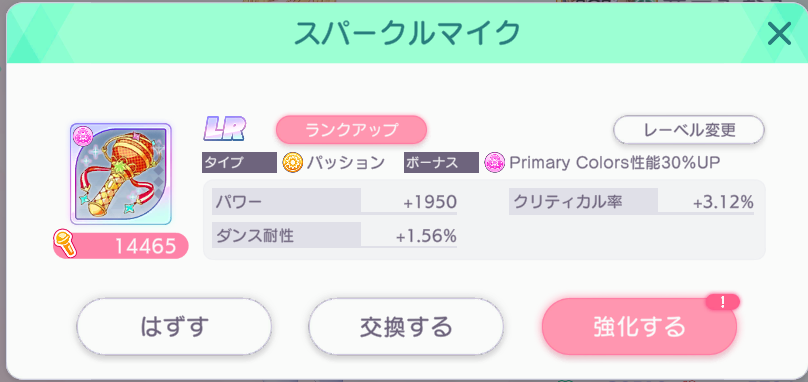Click the ボーナス label tag
Image resolution: width=808 pixels, height=382 pixels.
pyautogui.click(x=441, y=162)
